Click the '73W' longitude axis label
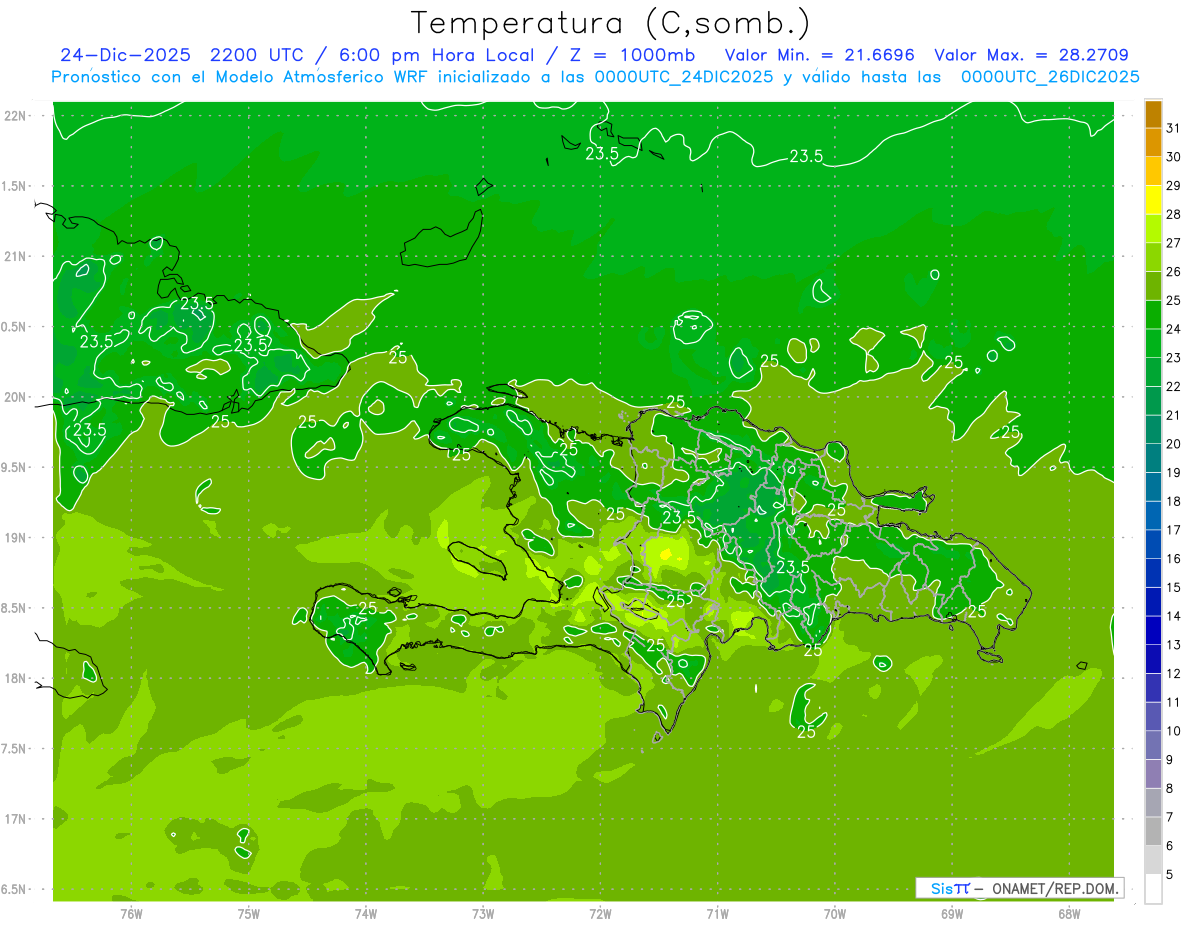 pyautogui.click(x=483, y=912)
